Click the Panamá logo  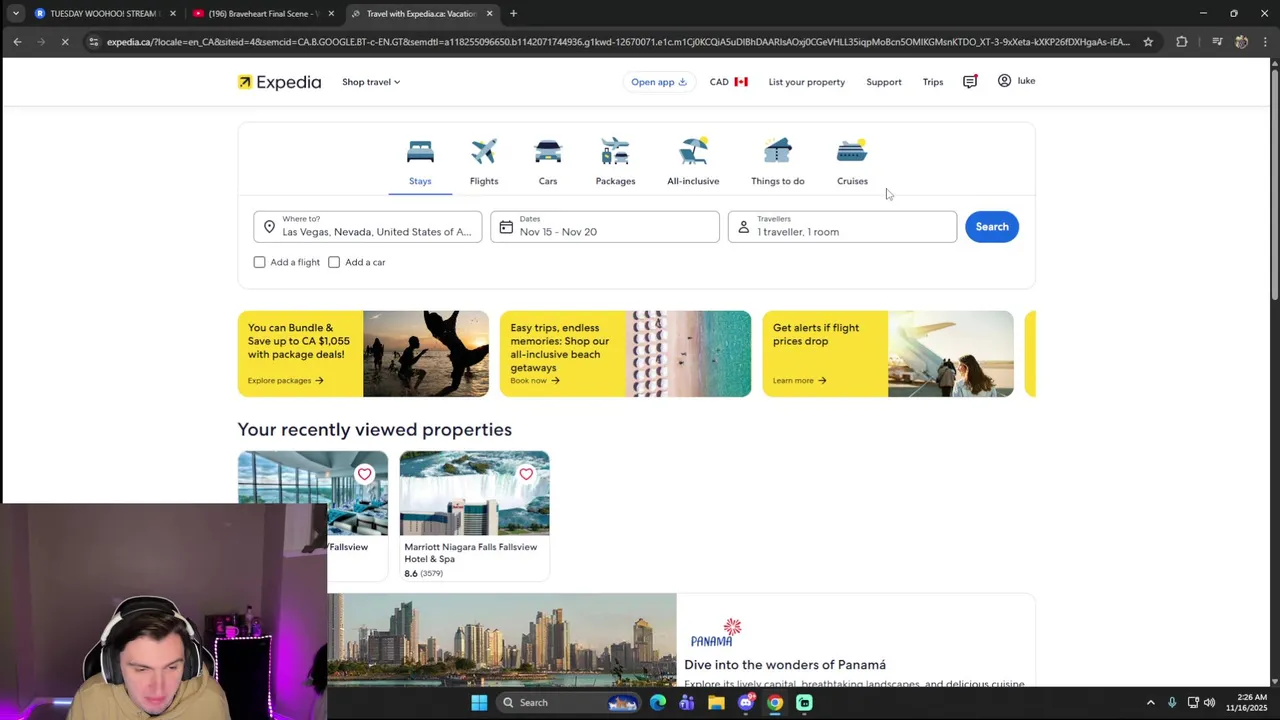(x=716, y=633)
